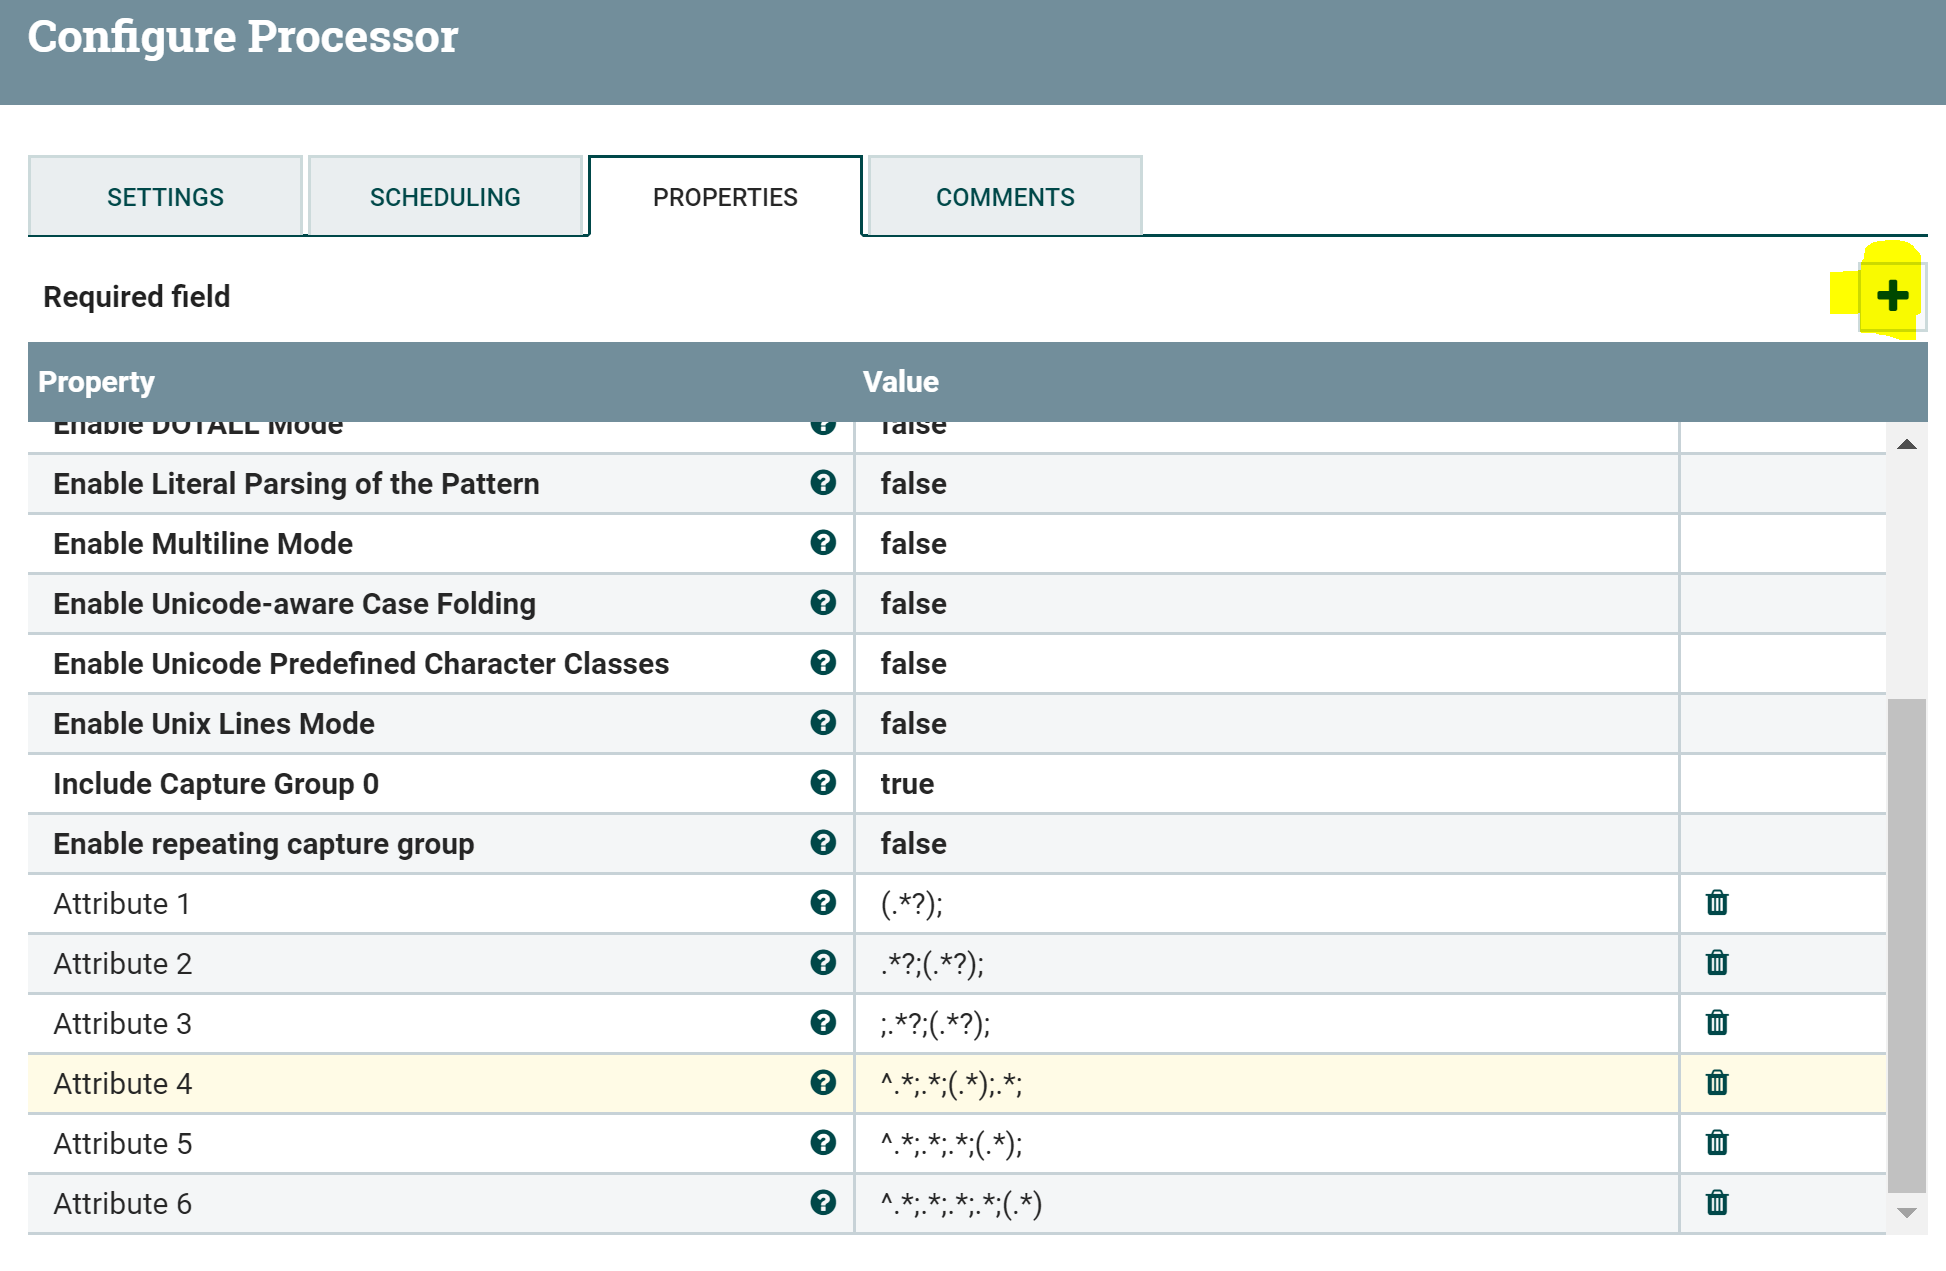The height and width of the screenshot is (1271, 1946).
Task: Show help for Include Capture Group 0
Action: 823,783
